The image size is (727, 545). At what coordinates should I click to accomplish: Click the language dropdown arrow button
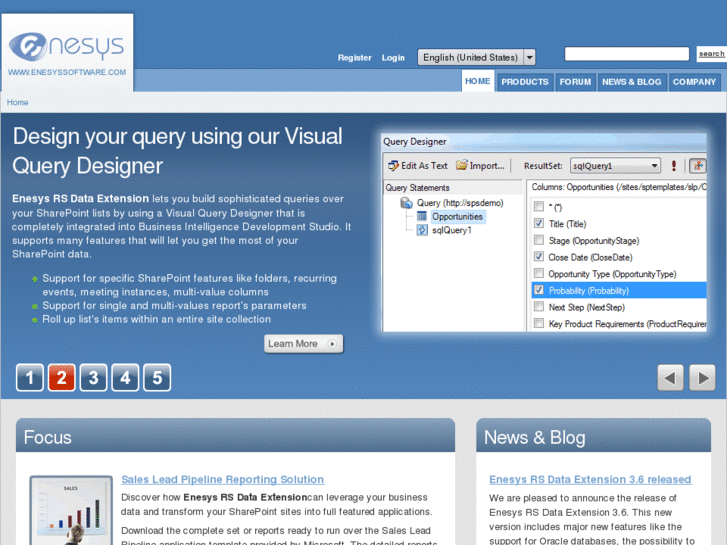point(529,58)
